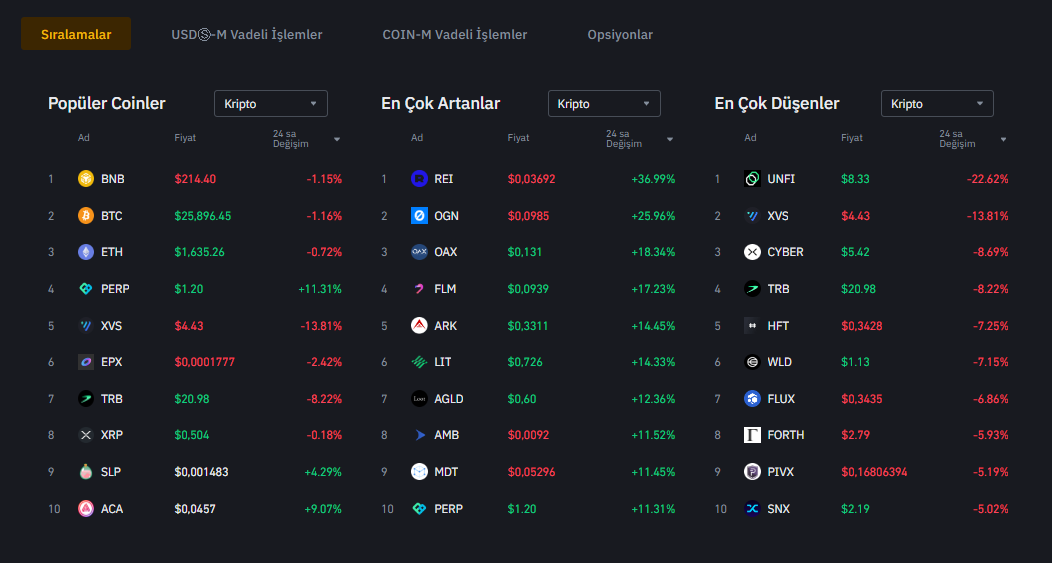The image size is (1052, 563).
Task: Click the ARK coin icon
Action: click(x=419, y=326)
